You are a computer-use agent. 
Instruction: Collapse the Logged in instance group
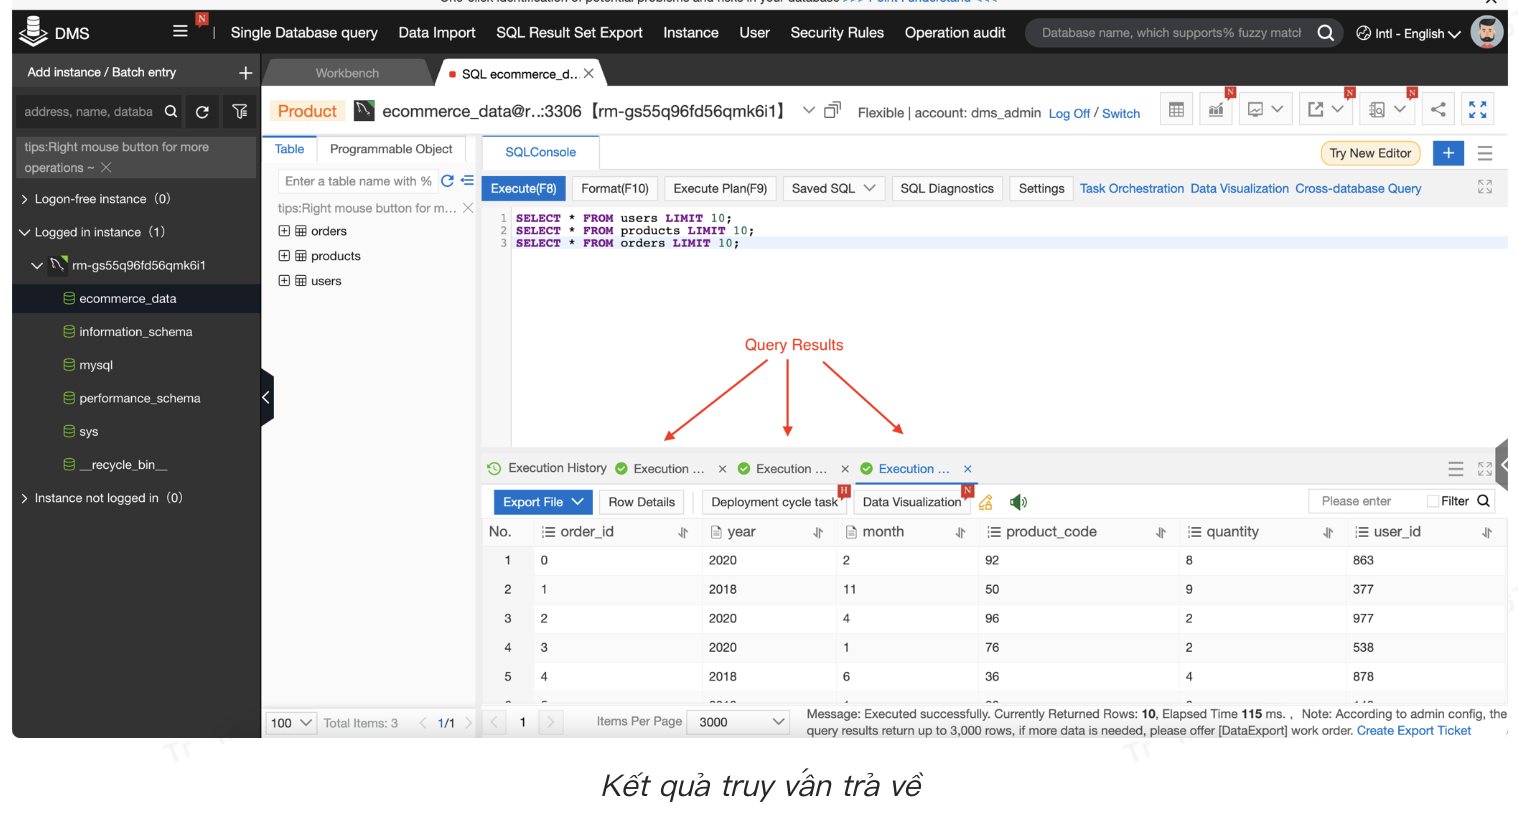pos(25,232)
